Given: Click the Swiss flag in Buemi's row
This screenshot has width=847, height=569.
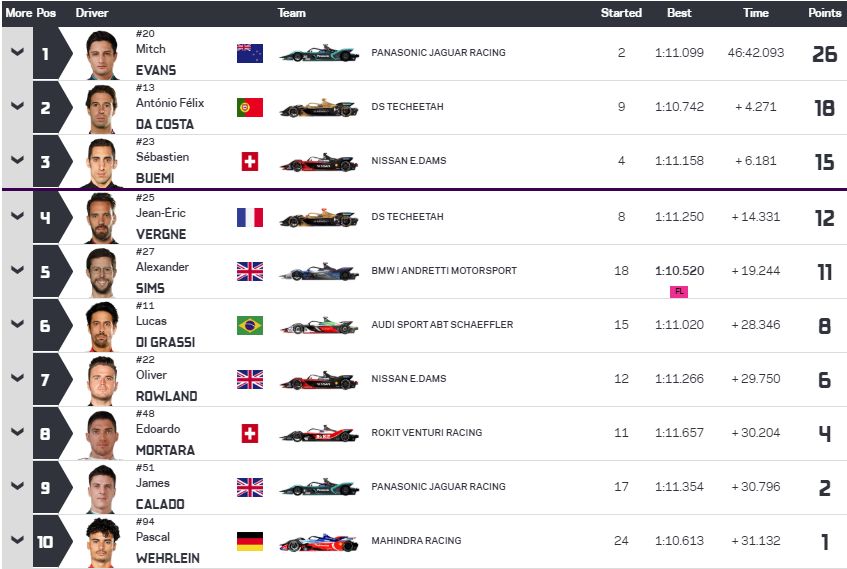Looking at the screenshot, I should pyautogui.click(x=250, y=161).
